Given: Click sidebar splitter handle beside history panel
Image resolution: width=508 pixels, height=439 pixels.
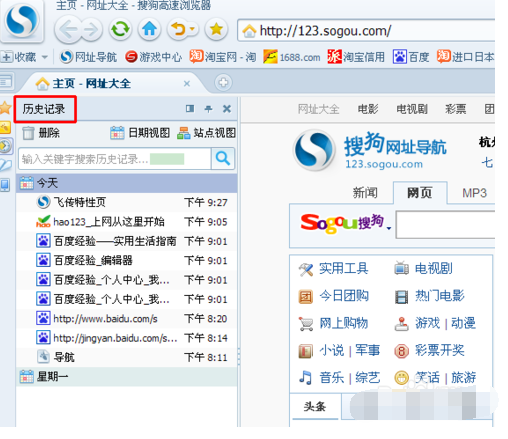Looking at the screenshot, I should 239,356.
